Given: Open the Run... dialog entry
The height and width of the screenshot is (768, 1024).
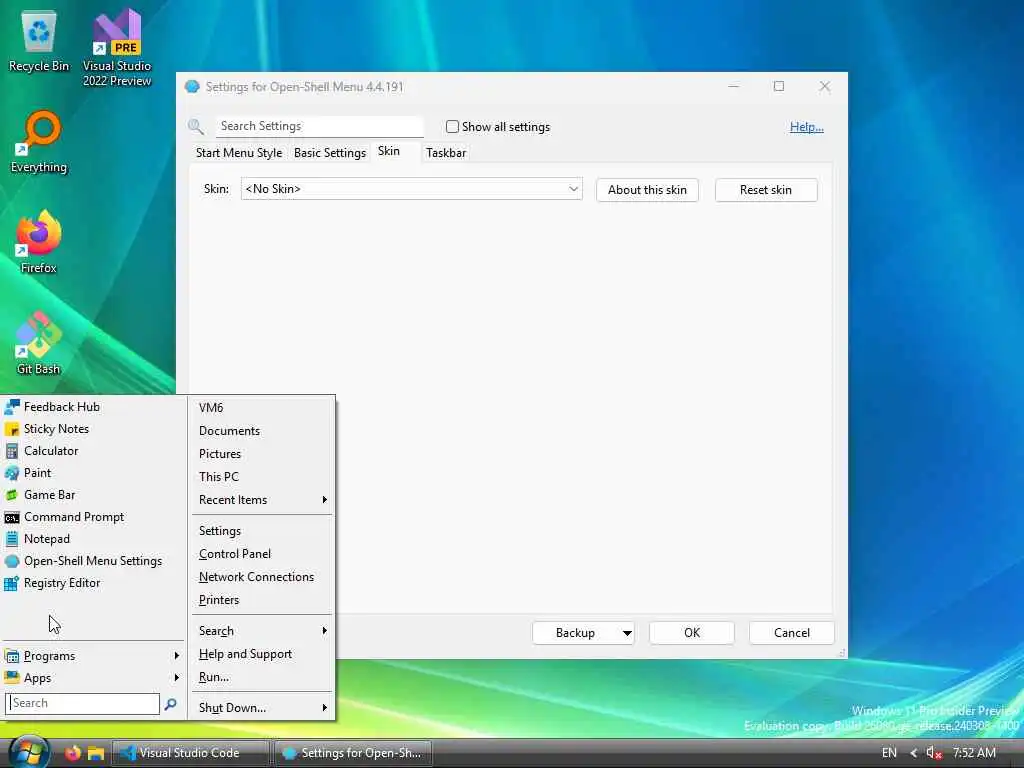Looking at the screenshot, I should tap(263, 677).
